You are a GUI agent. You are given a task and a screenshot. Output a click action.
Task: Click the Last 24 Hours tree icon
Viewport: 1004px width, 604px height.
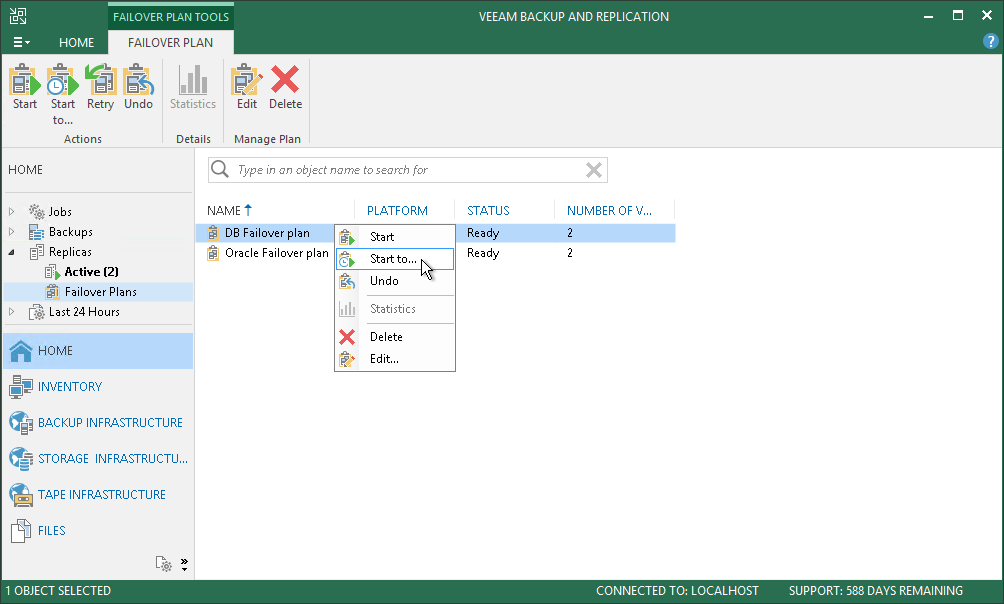(36, 312)
